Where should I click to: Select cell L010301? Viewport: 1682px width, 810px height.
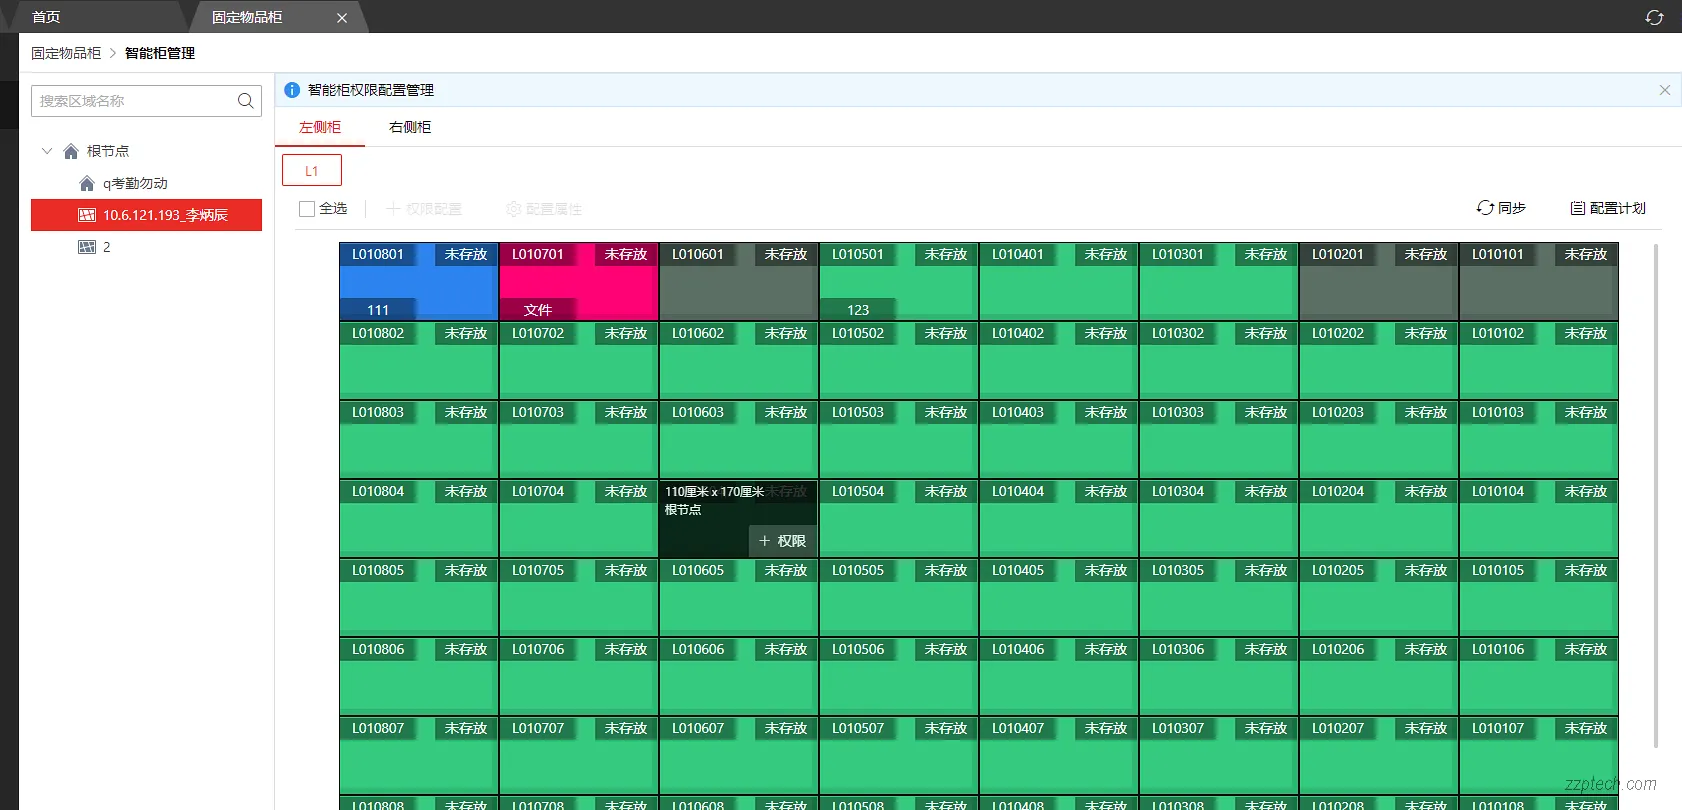pyautogui.click(x=1219, y=282)
